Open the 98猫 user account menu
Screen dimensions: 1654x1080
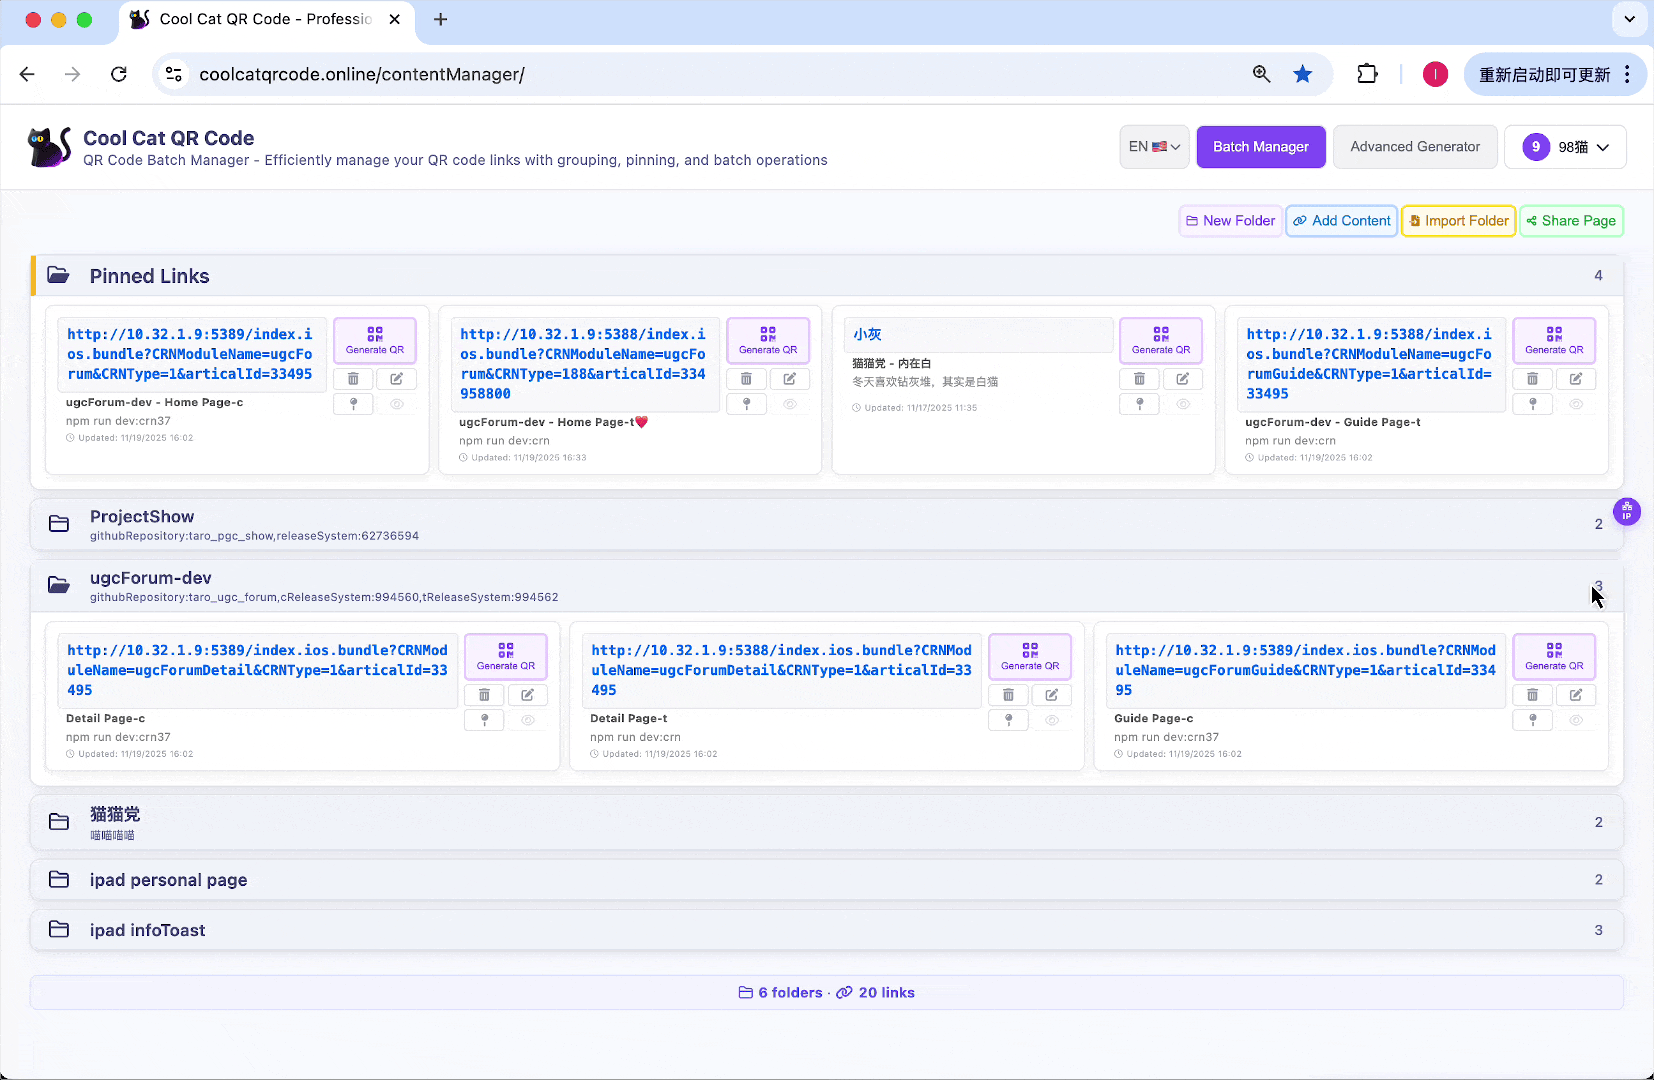tap(1565, 147)
